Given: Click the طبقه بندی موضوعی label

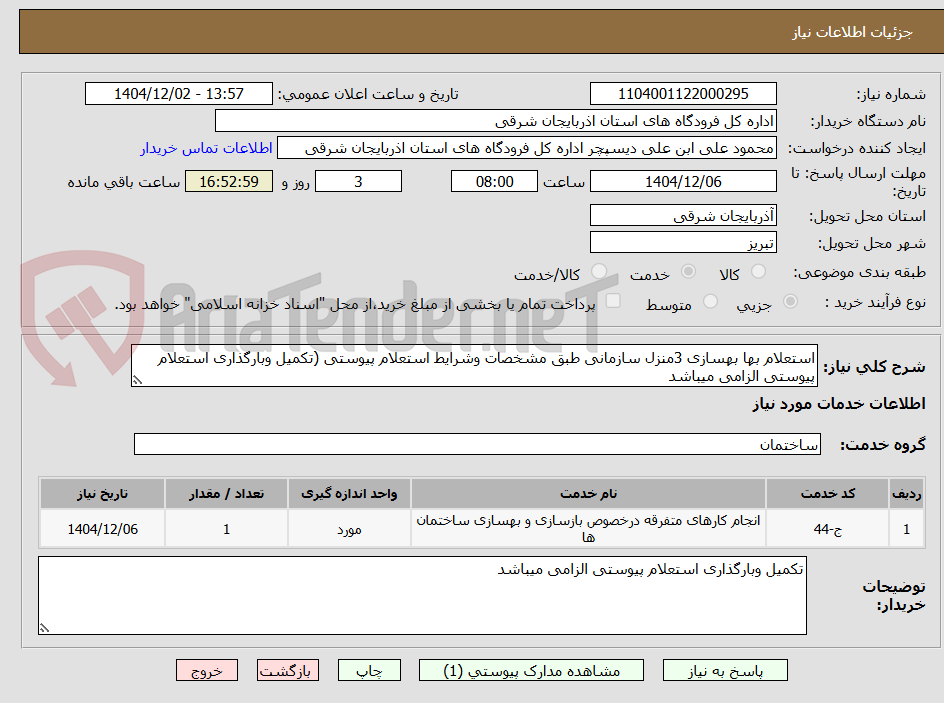Looking at the screenshot, I should tap(860, 273).
